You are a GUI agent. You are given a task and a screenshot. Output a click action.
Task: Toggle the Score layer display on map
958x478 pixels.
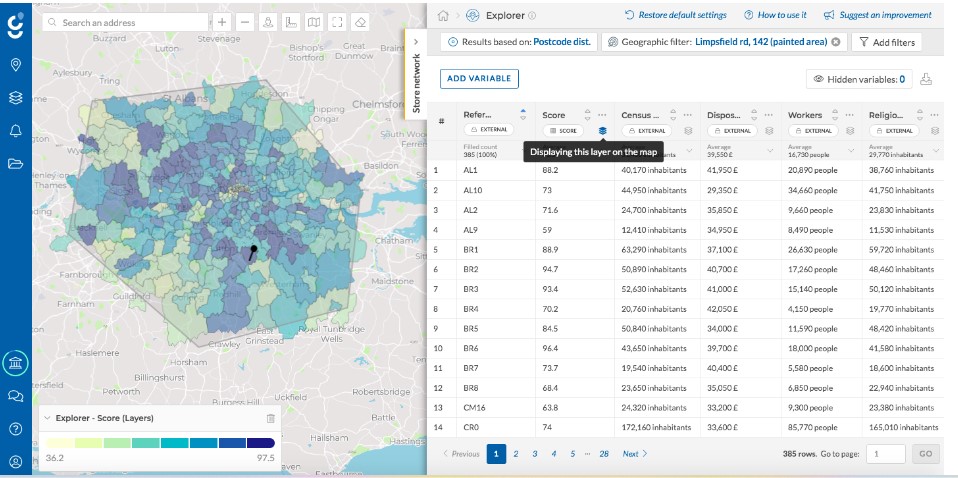coord(602,130)
